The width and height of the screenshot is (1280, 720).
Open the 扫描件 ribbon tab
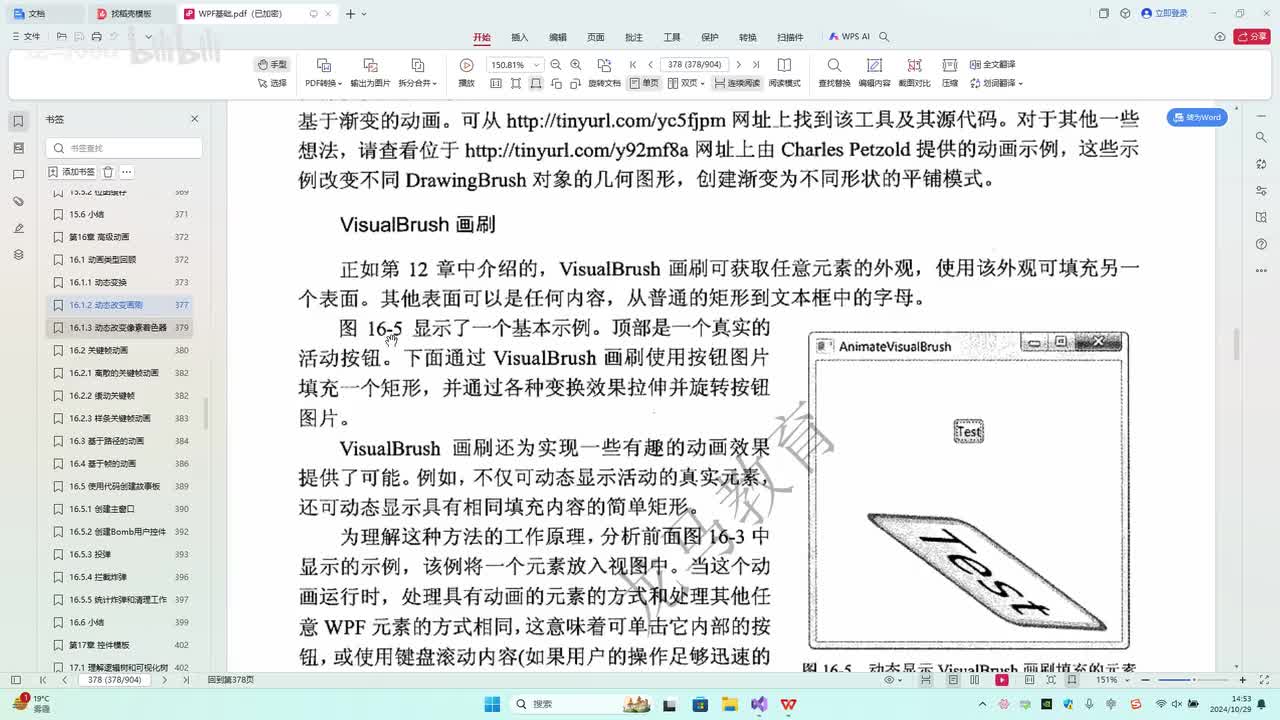790,37
